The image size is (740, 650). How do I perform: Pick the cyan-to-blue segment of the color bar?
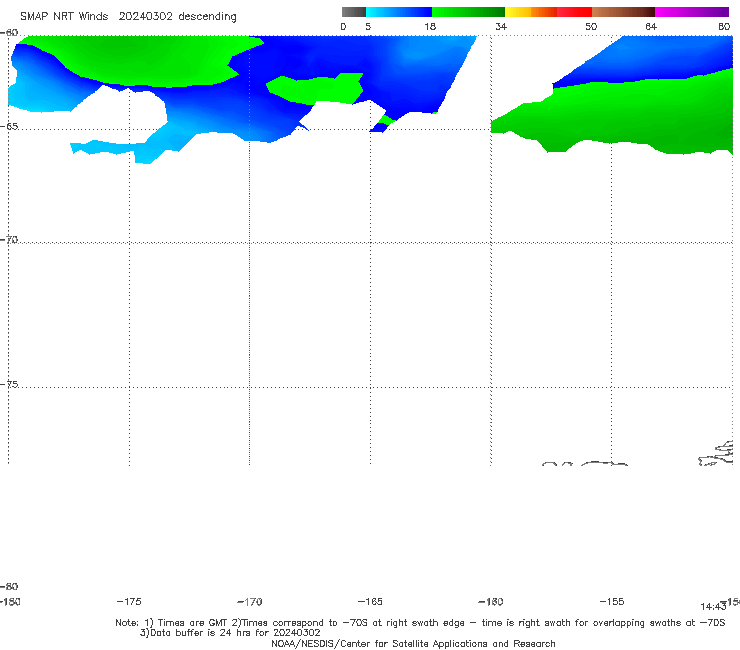click(x=399, y=12)
